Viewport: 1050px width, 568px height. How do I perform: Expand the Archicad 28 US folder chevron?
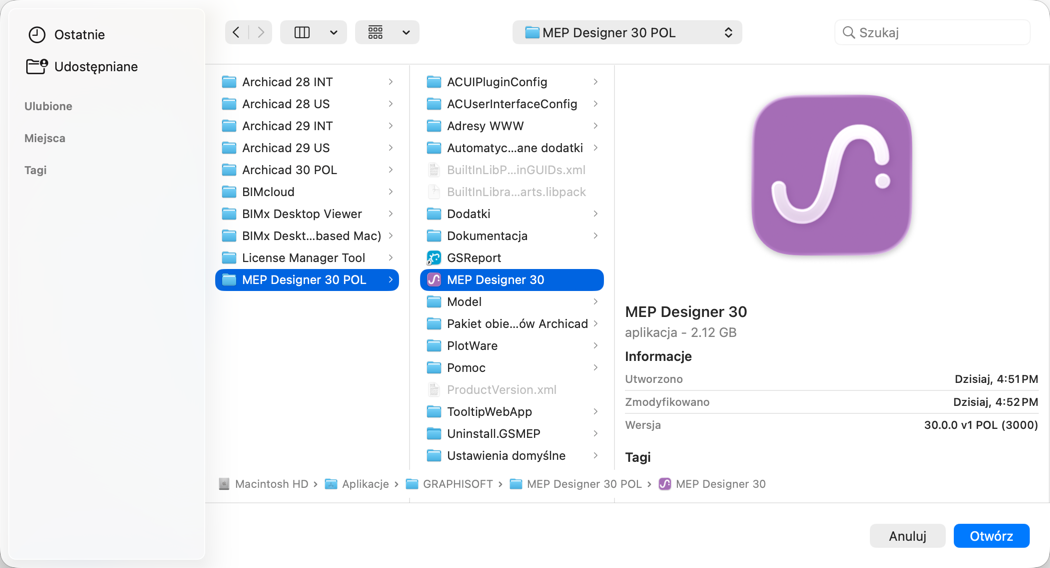[x=390, y=104]
